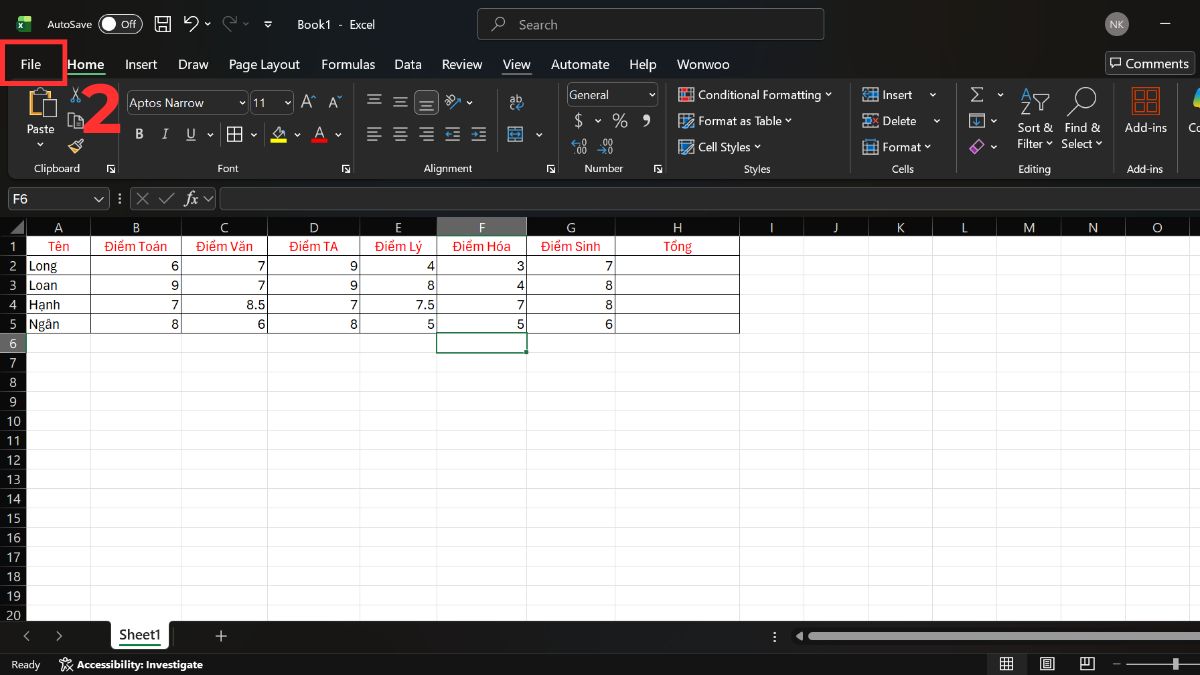This screenshot has width=1200, height=675.
Task: Open the Aptos Narrow font dropdown
Action: [243, 102]
